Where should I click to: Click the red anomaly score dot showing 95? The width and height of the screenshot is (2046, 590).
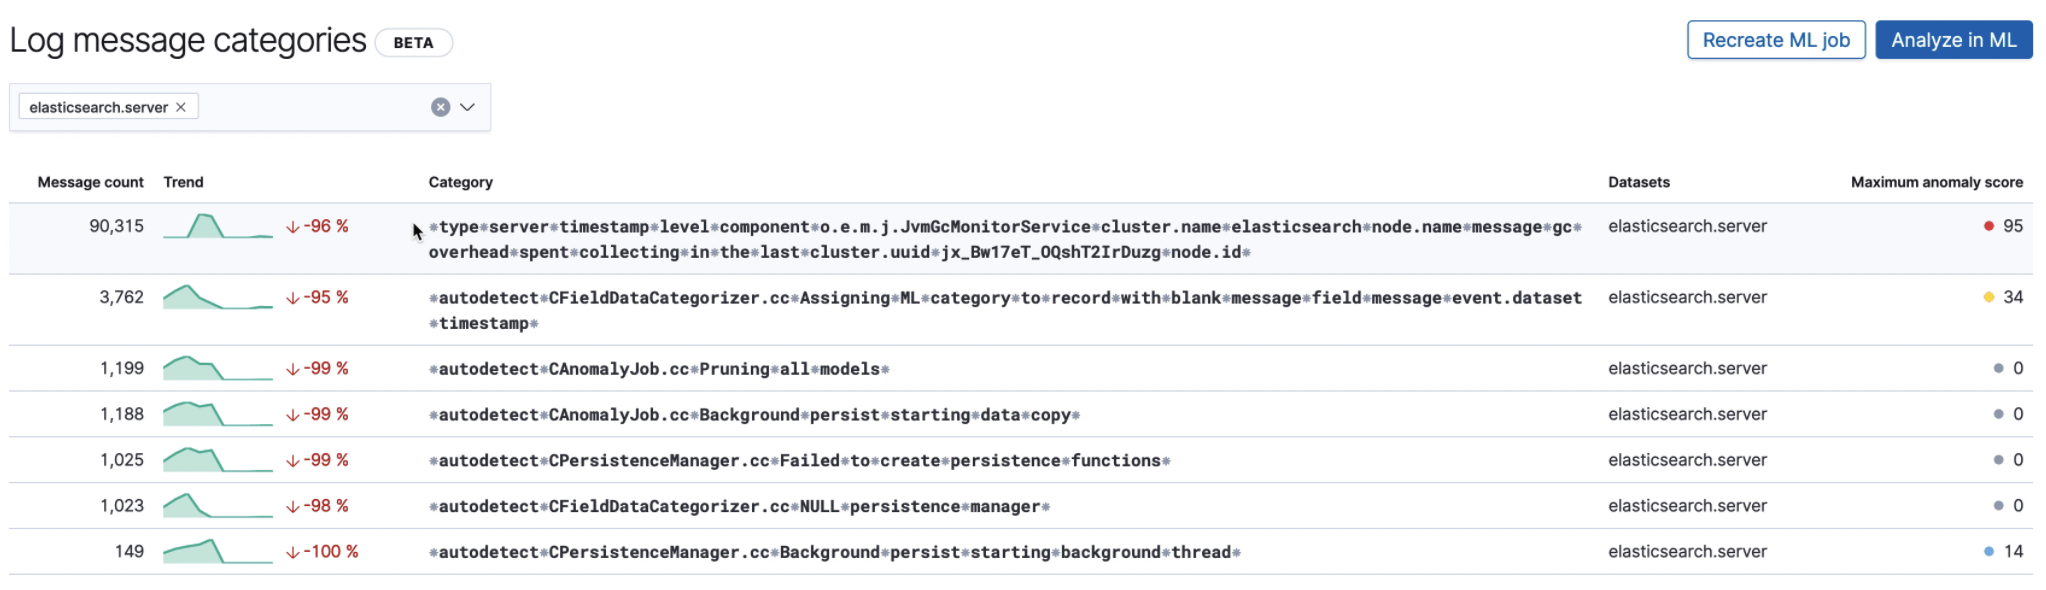pyautogui.click(x=1989, y=226)
